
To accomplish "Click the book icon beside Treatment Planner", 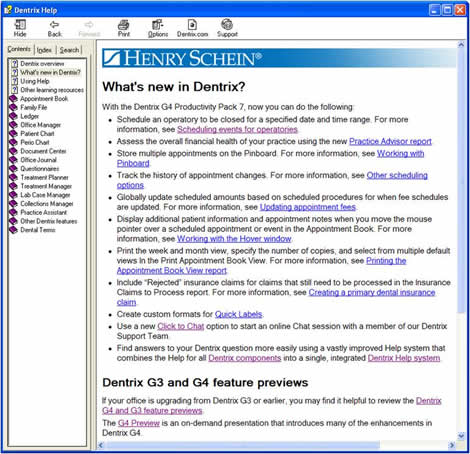I will 13,177.
